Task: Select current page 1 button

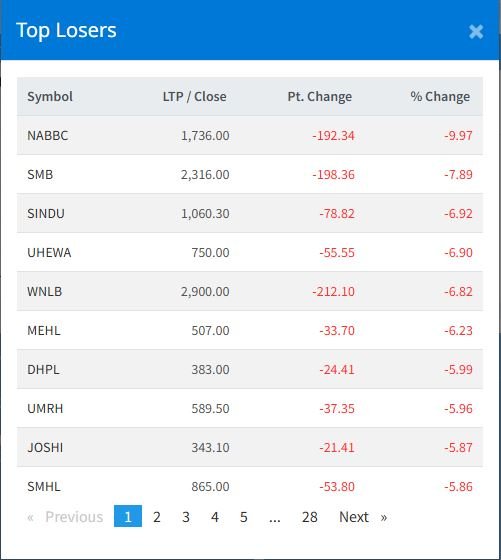Action: coord(128,516)
